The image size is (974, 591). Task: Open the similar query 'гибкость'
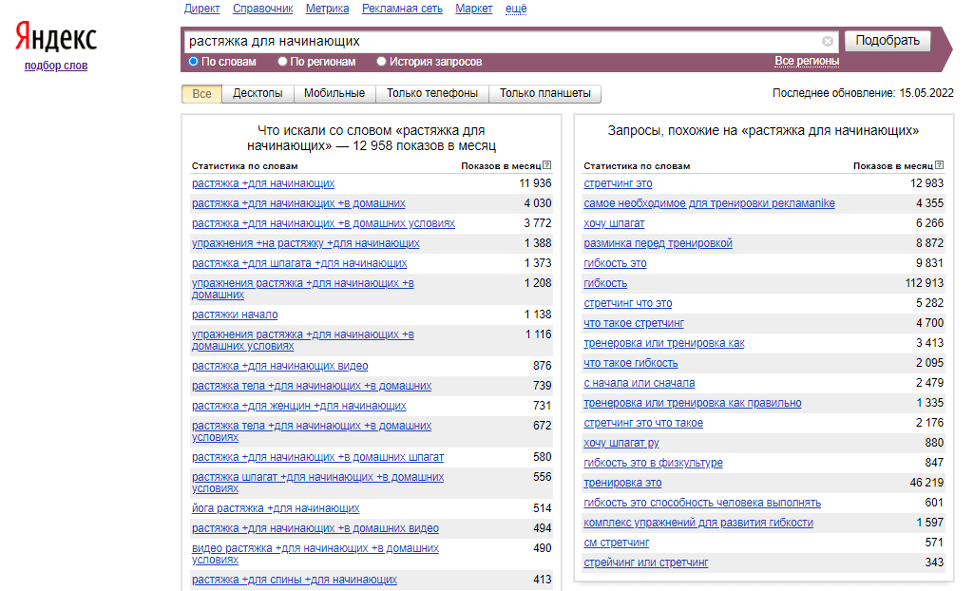click(x=606, y=283)
